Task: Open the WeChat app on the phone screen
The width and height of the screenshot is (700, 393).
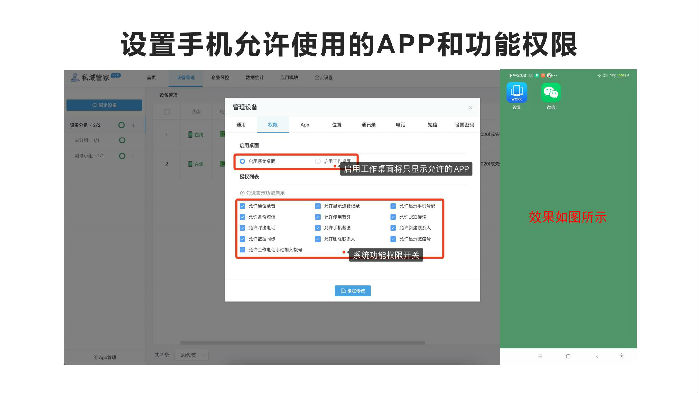Action: pyautogui.click(x=550, y=93)
